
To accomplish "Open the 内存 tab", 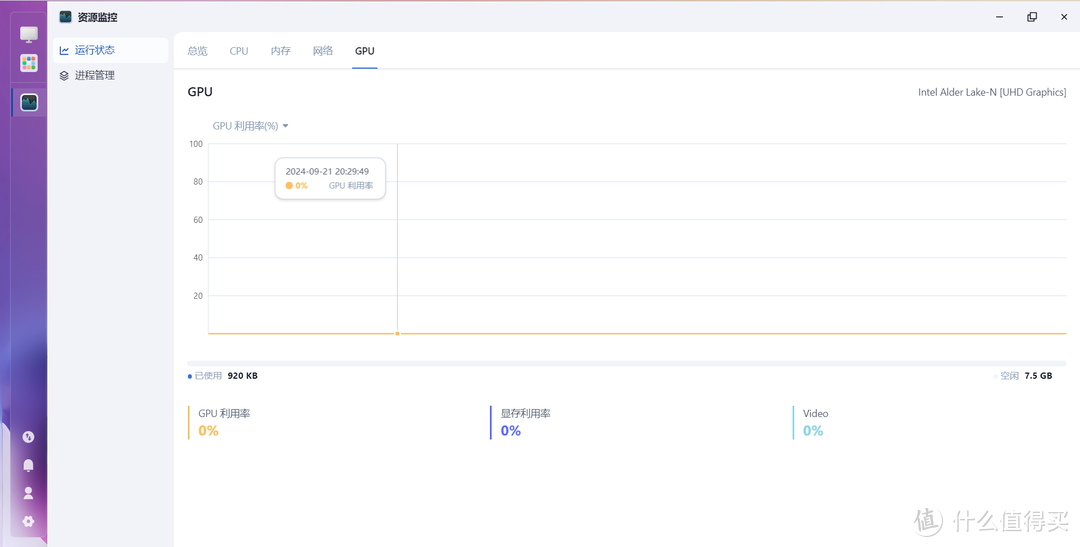I will (281, 51).
